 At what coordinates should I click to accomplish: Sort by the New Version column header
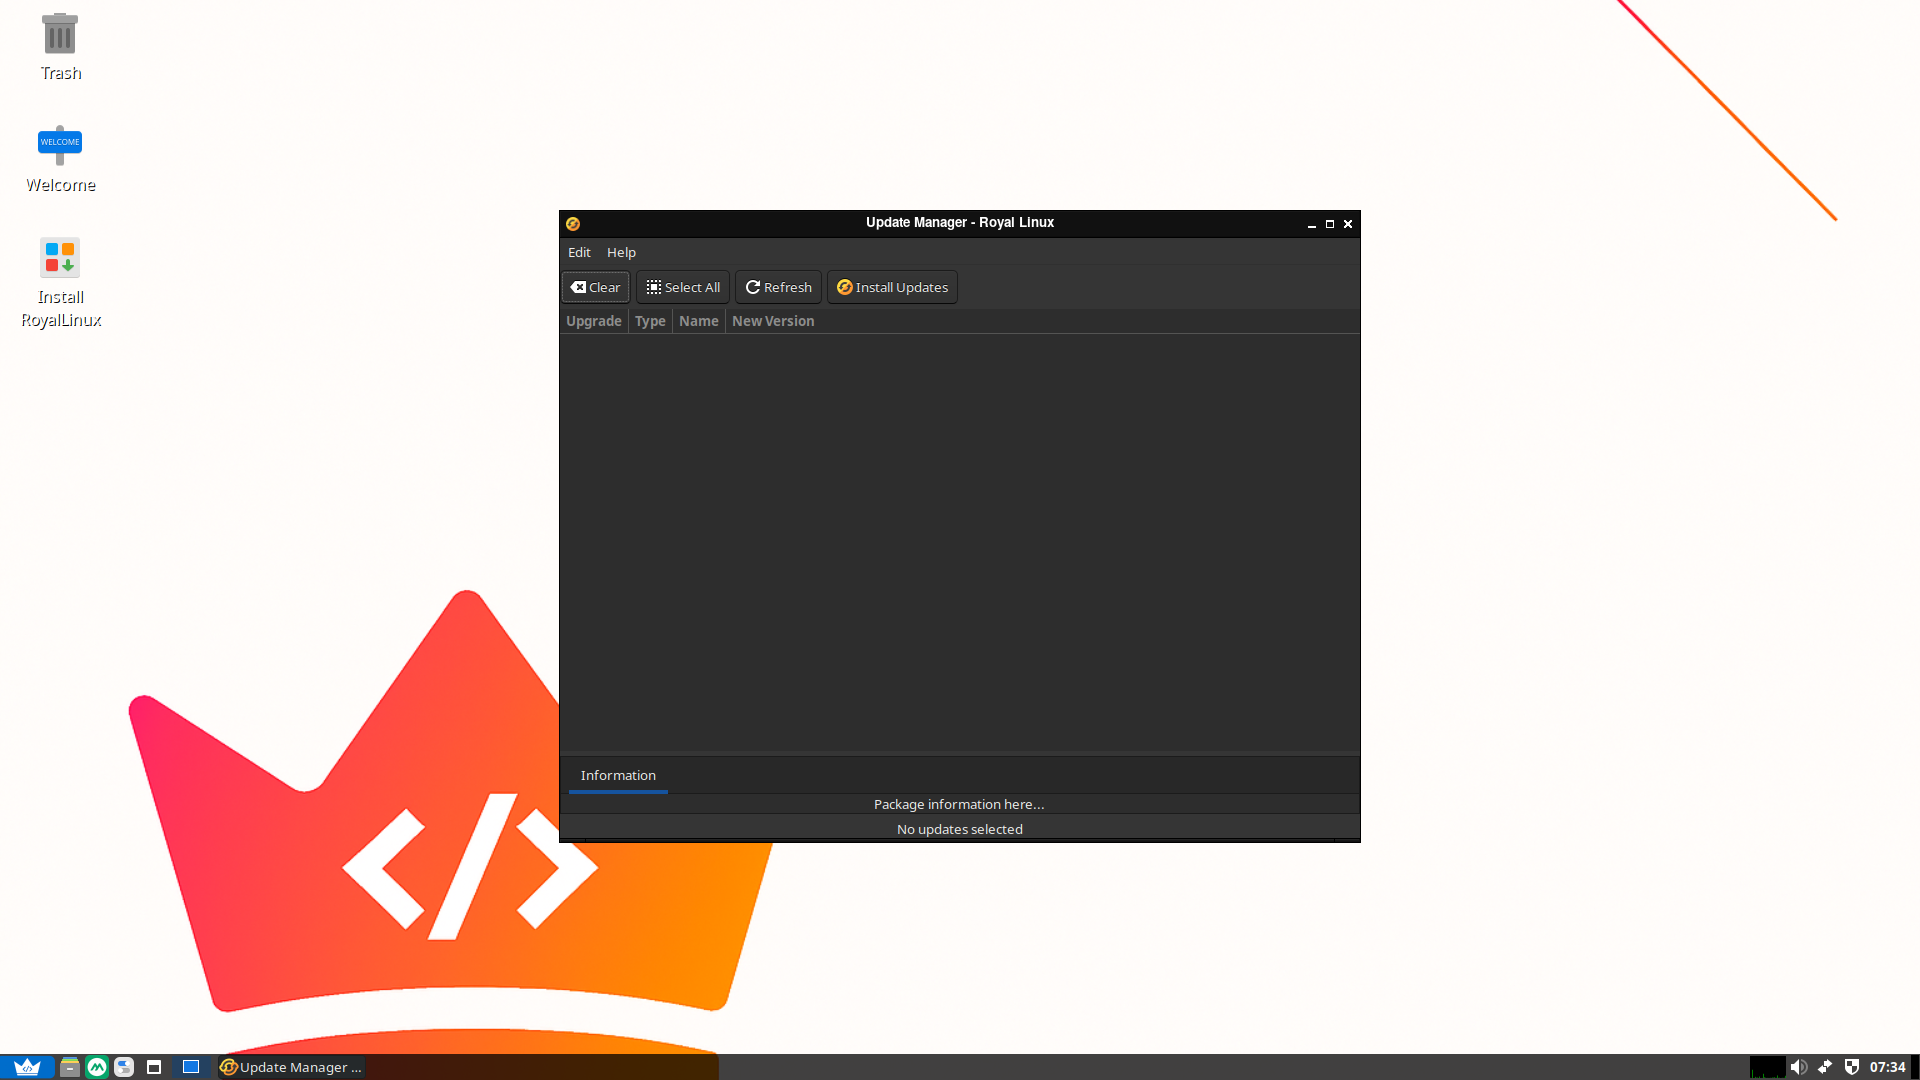click(773, 321)
